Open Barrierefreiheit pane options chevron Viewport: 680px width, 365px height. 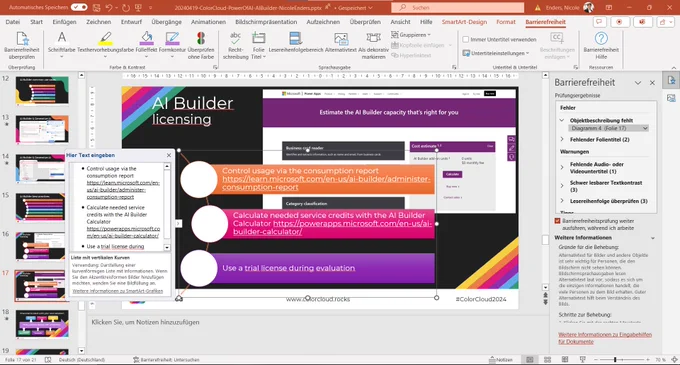[638, 82]
